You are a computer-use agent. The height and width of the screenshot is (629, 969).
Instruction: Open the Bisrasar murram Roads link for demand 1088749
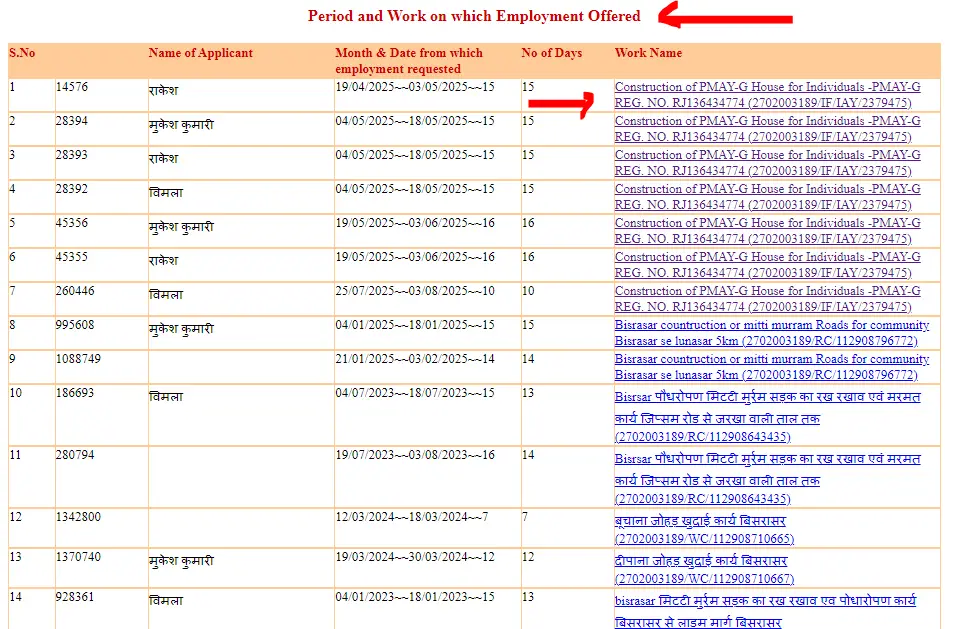772,366
